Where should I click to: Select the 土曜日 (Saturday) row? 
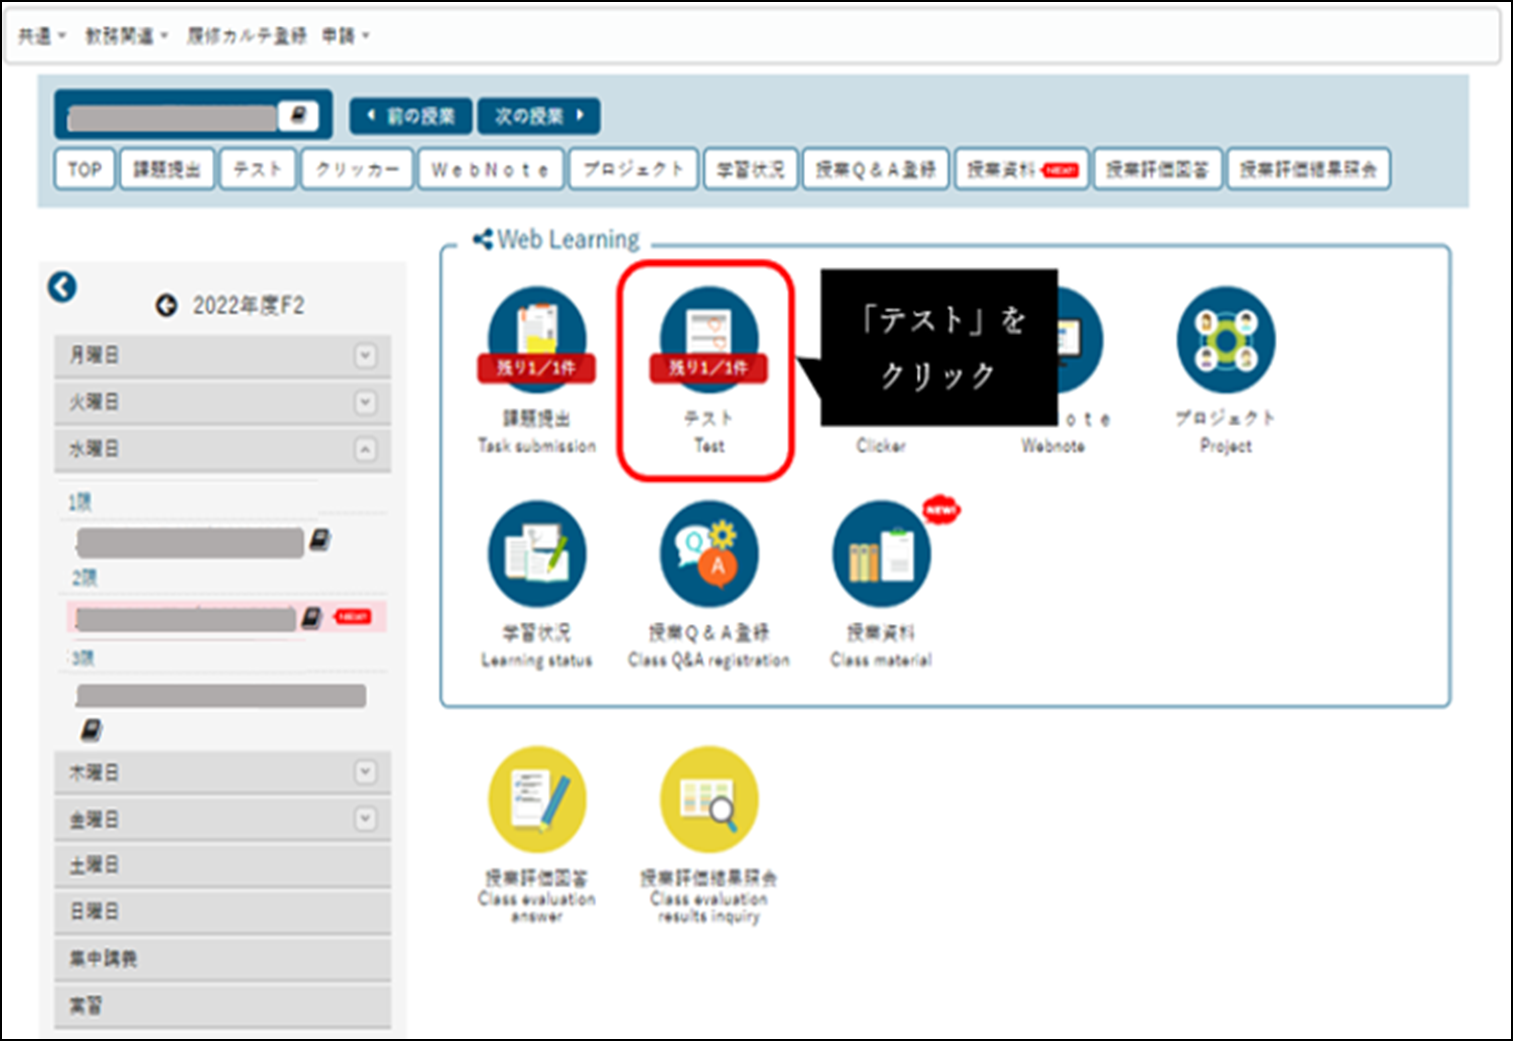click(222, 865)
